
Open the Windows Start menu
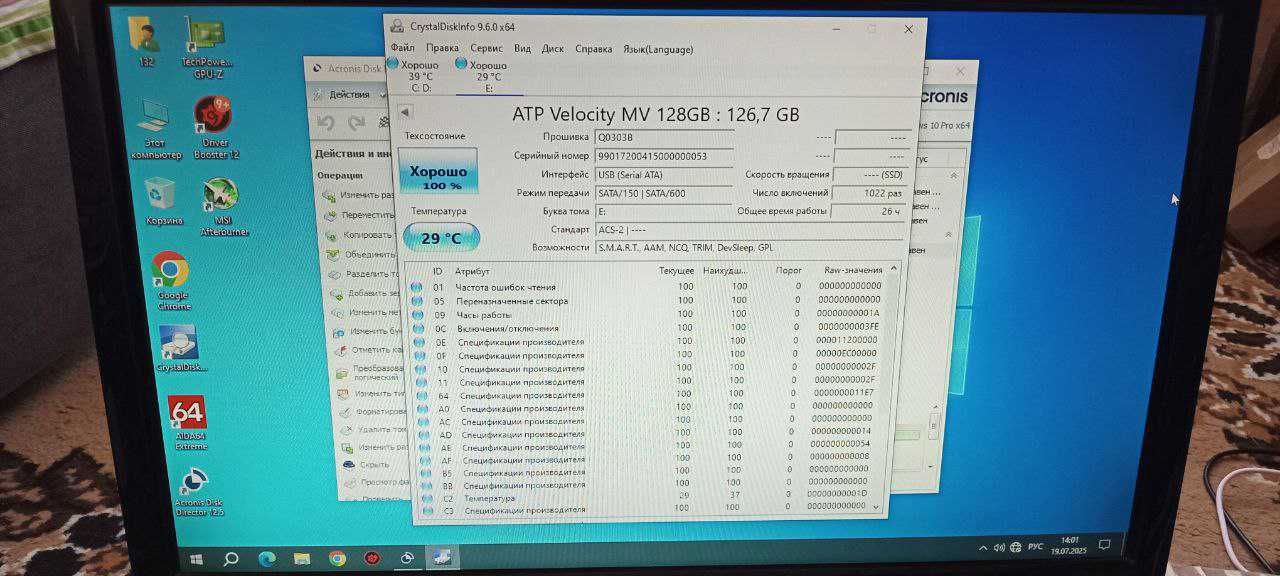click(x=195, y=558)
